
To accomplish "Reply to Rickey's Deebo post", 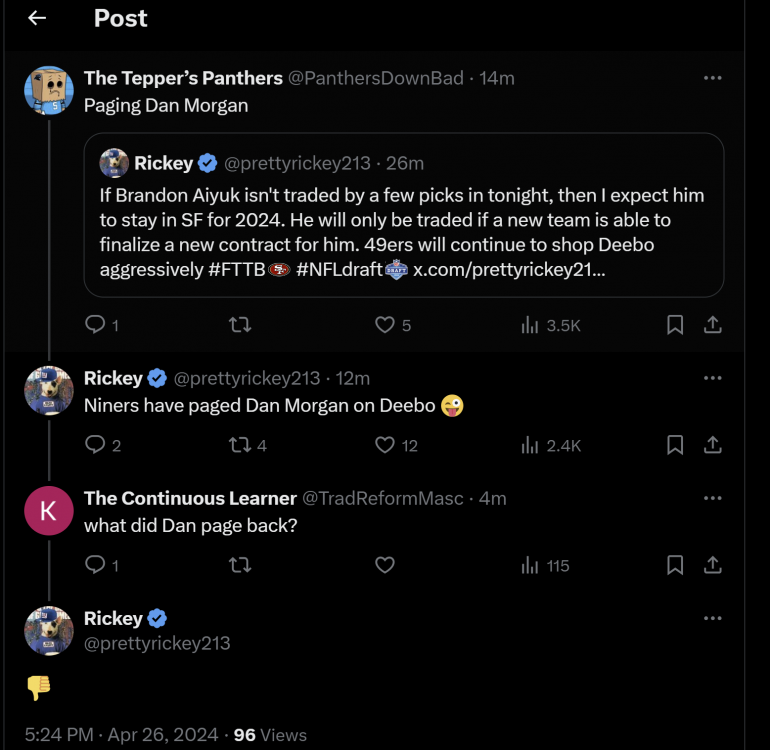I will click(x=96, y=445).
